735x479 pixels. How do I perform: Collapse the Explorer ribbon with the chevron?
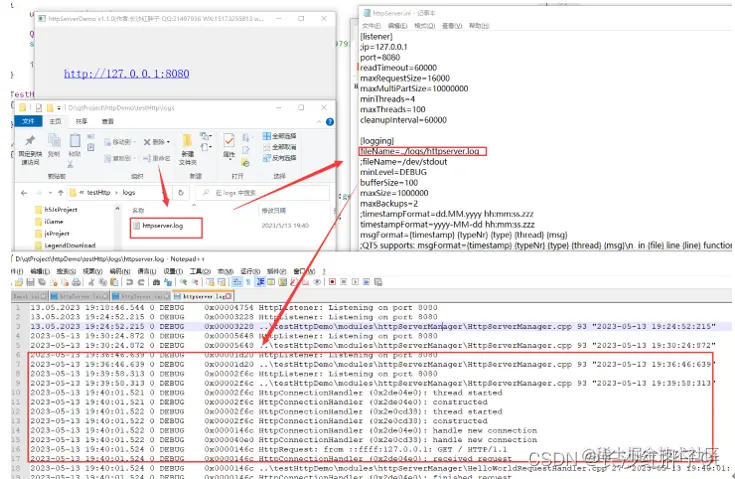tap(319, 122)
